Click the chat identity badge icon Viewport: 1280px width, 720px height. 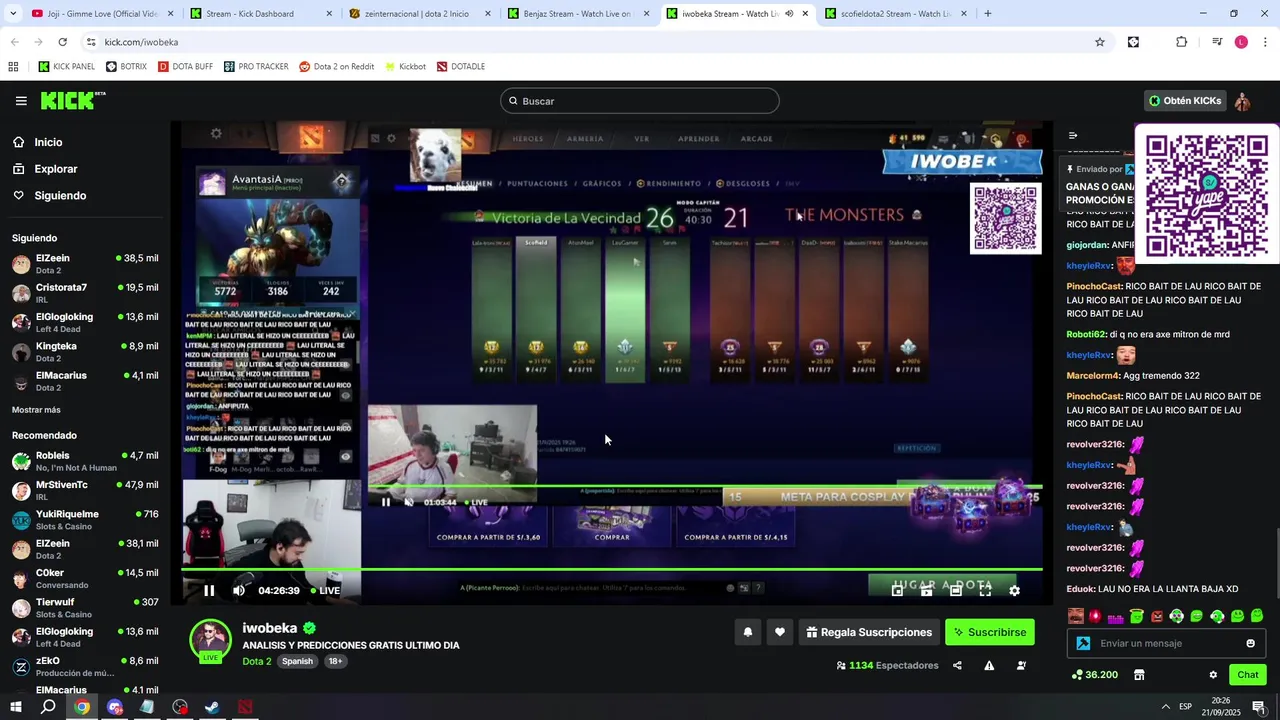click(x=1083, y=643)
